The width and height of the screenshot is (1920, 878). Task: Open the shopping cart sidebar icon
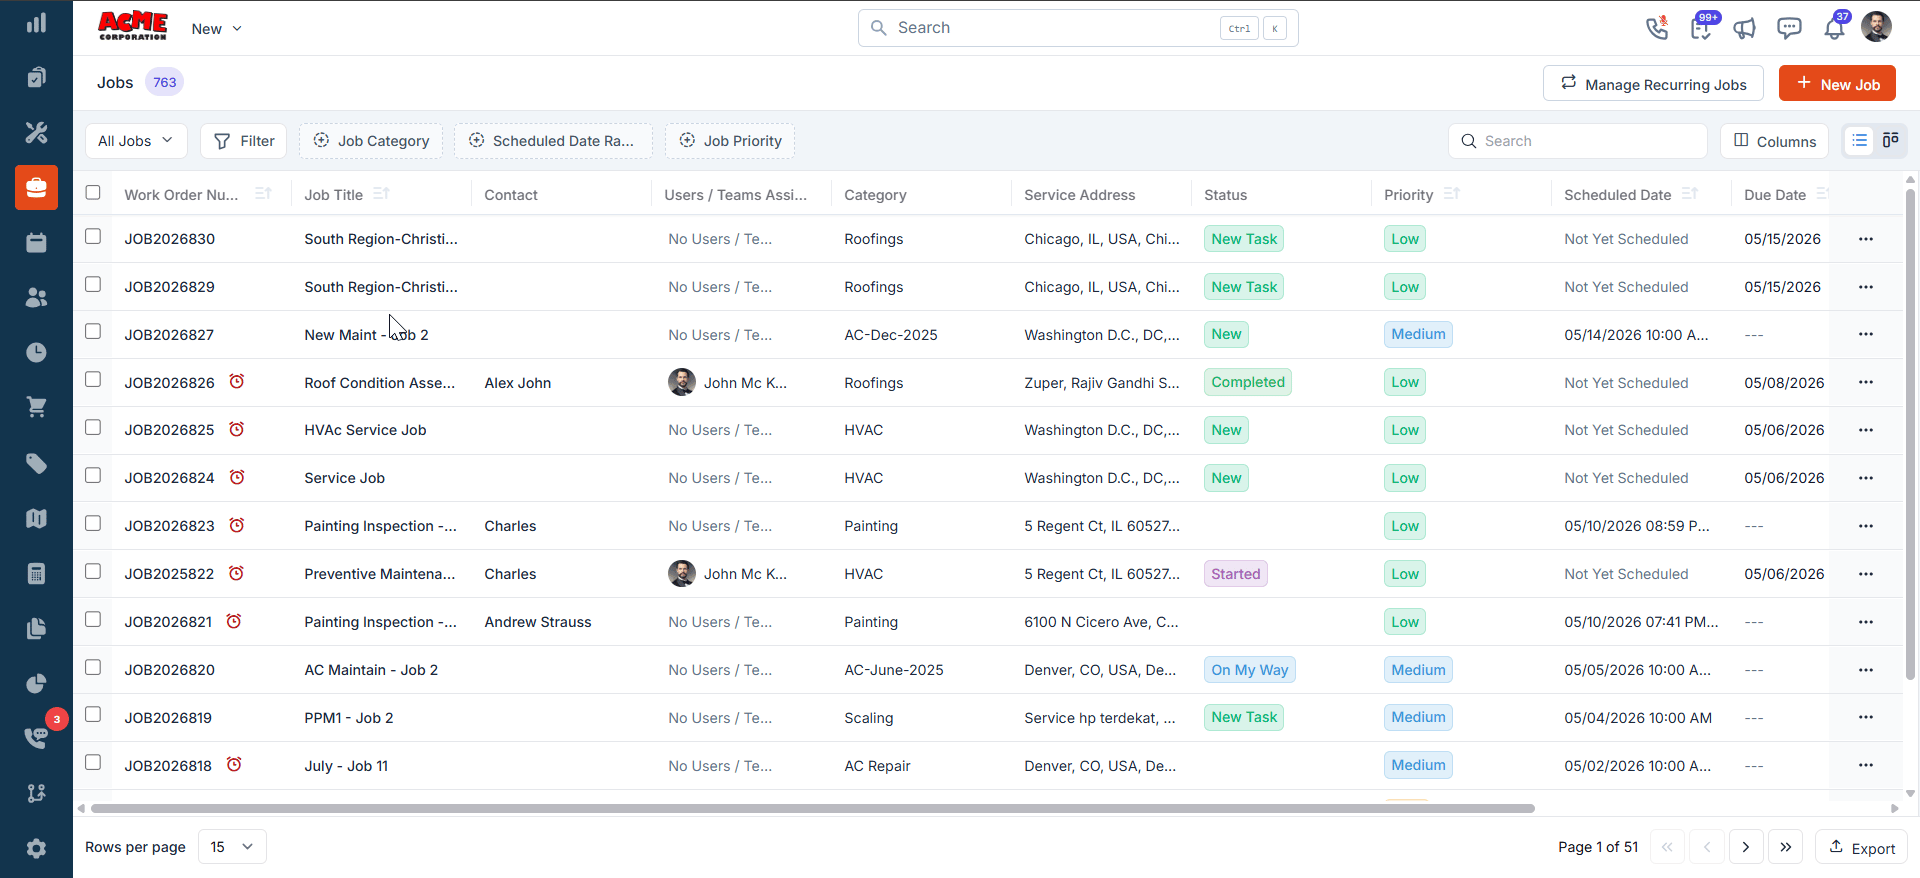point(36,407)
